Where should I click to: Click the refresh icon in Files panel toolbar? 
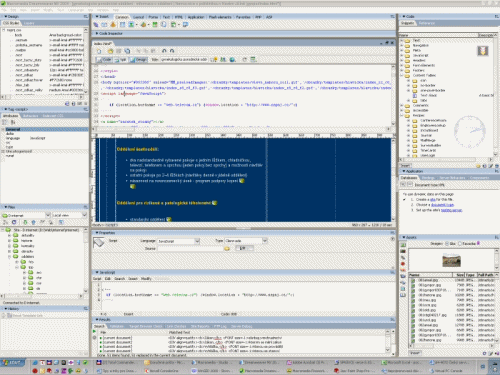[14, 222]
